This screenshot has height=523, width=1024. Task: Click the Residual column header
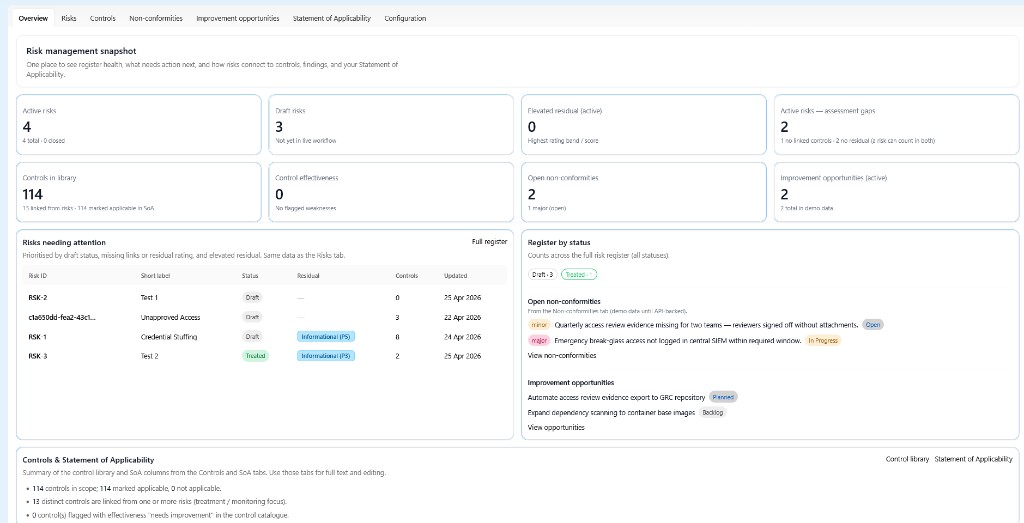308,276
